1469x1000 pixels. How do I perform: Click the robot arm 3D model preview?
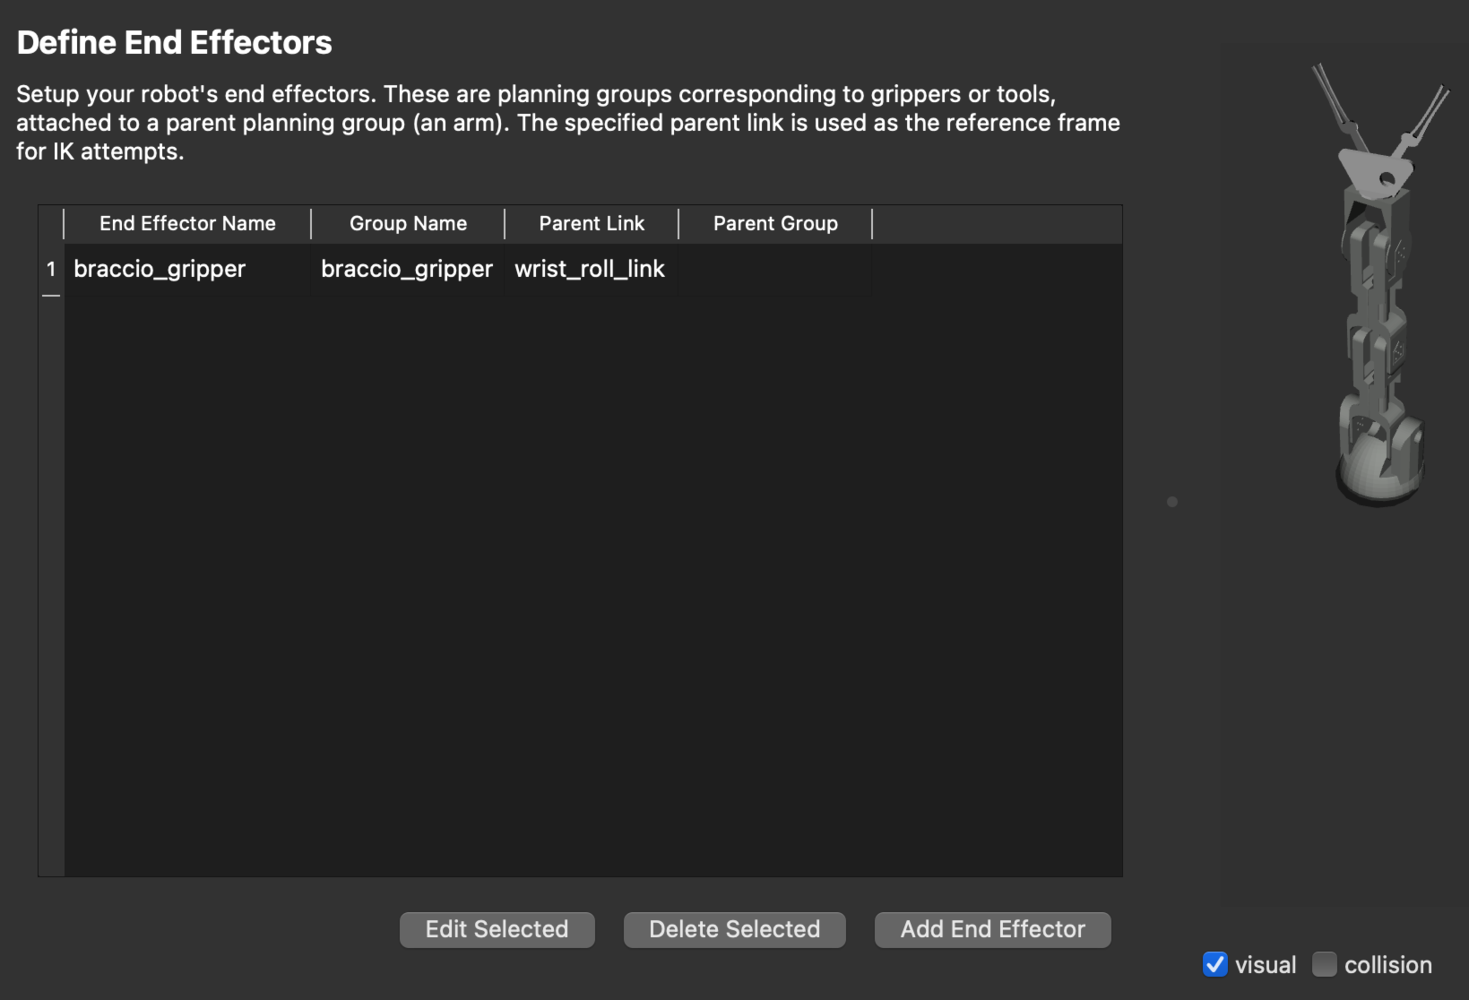pos(1381,285)
